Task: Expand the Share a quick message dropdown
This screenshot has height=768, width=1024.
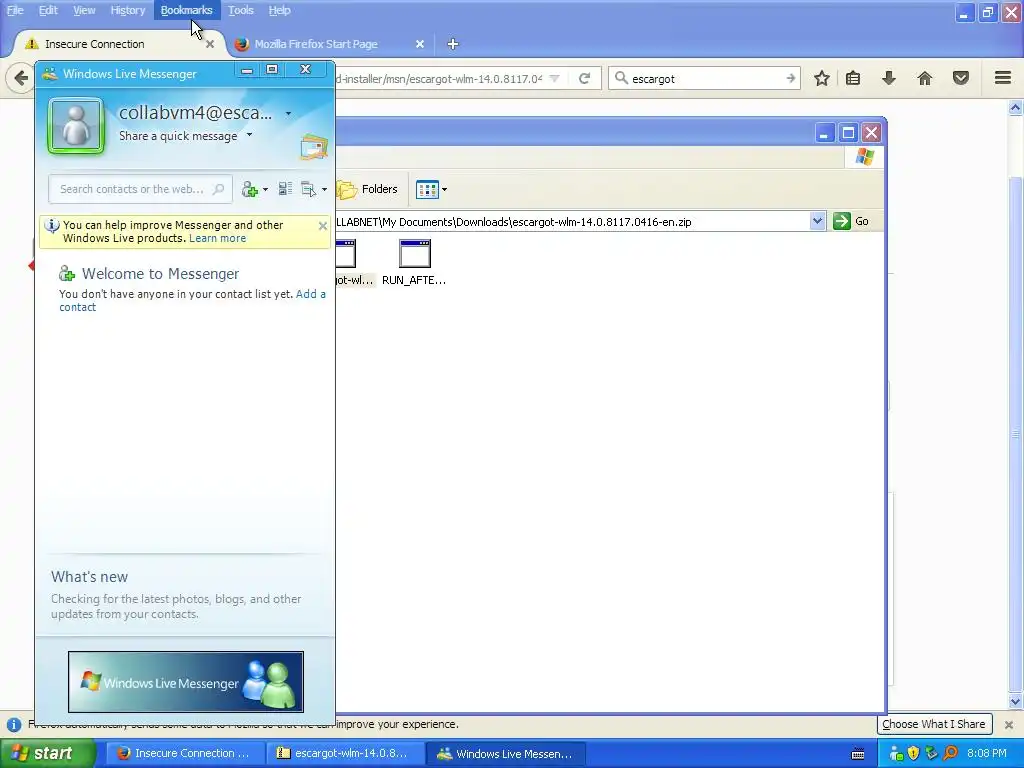Action: point(249,135)
